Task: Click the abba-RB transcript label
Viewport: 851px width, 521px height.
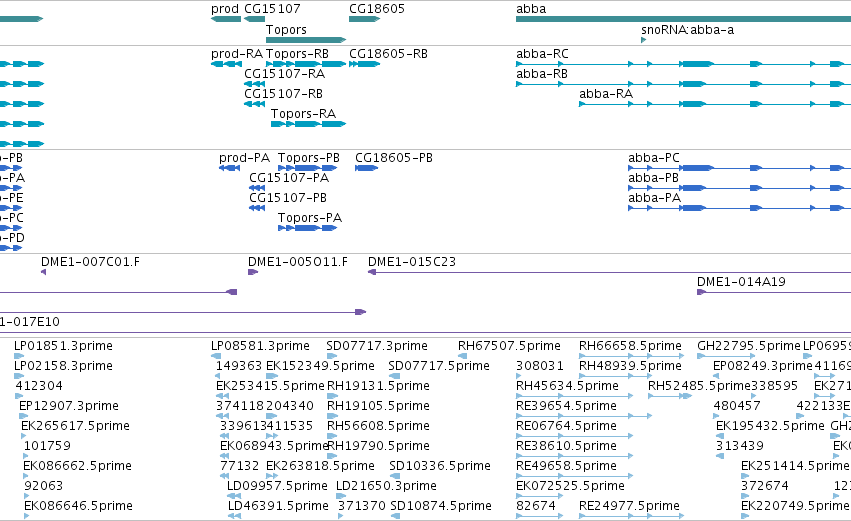Action: point(542,74)
